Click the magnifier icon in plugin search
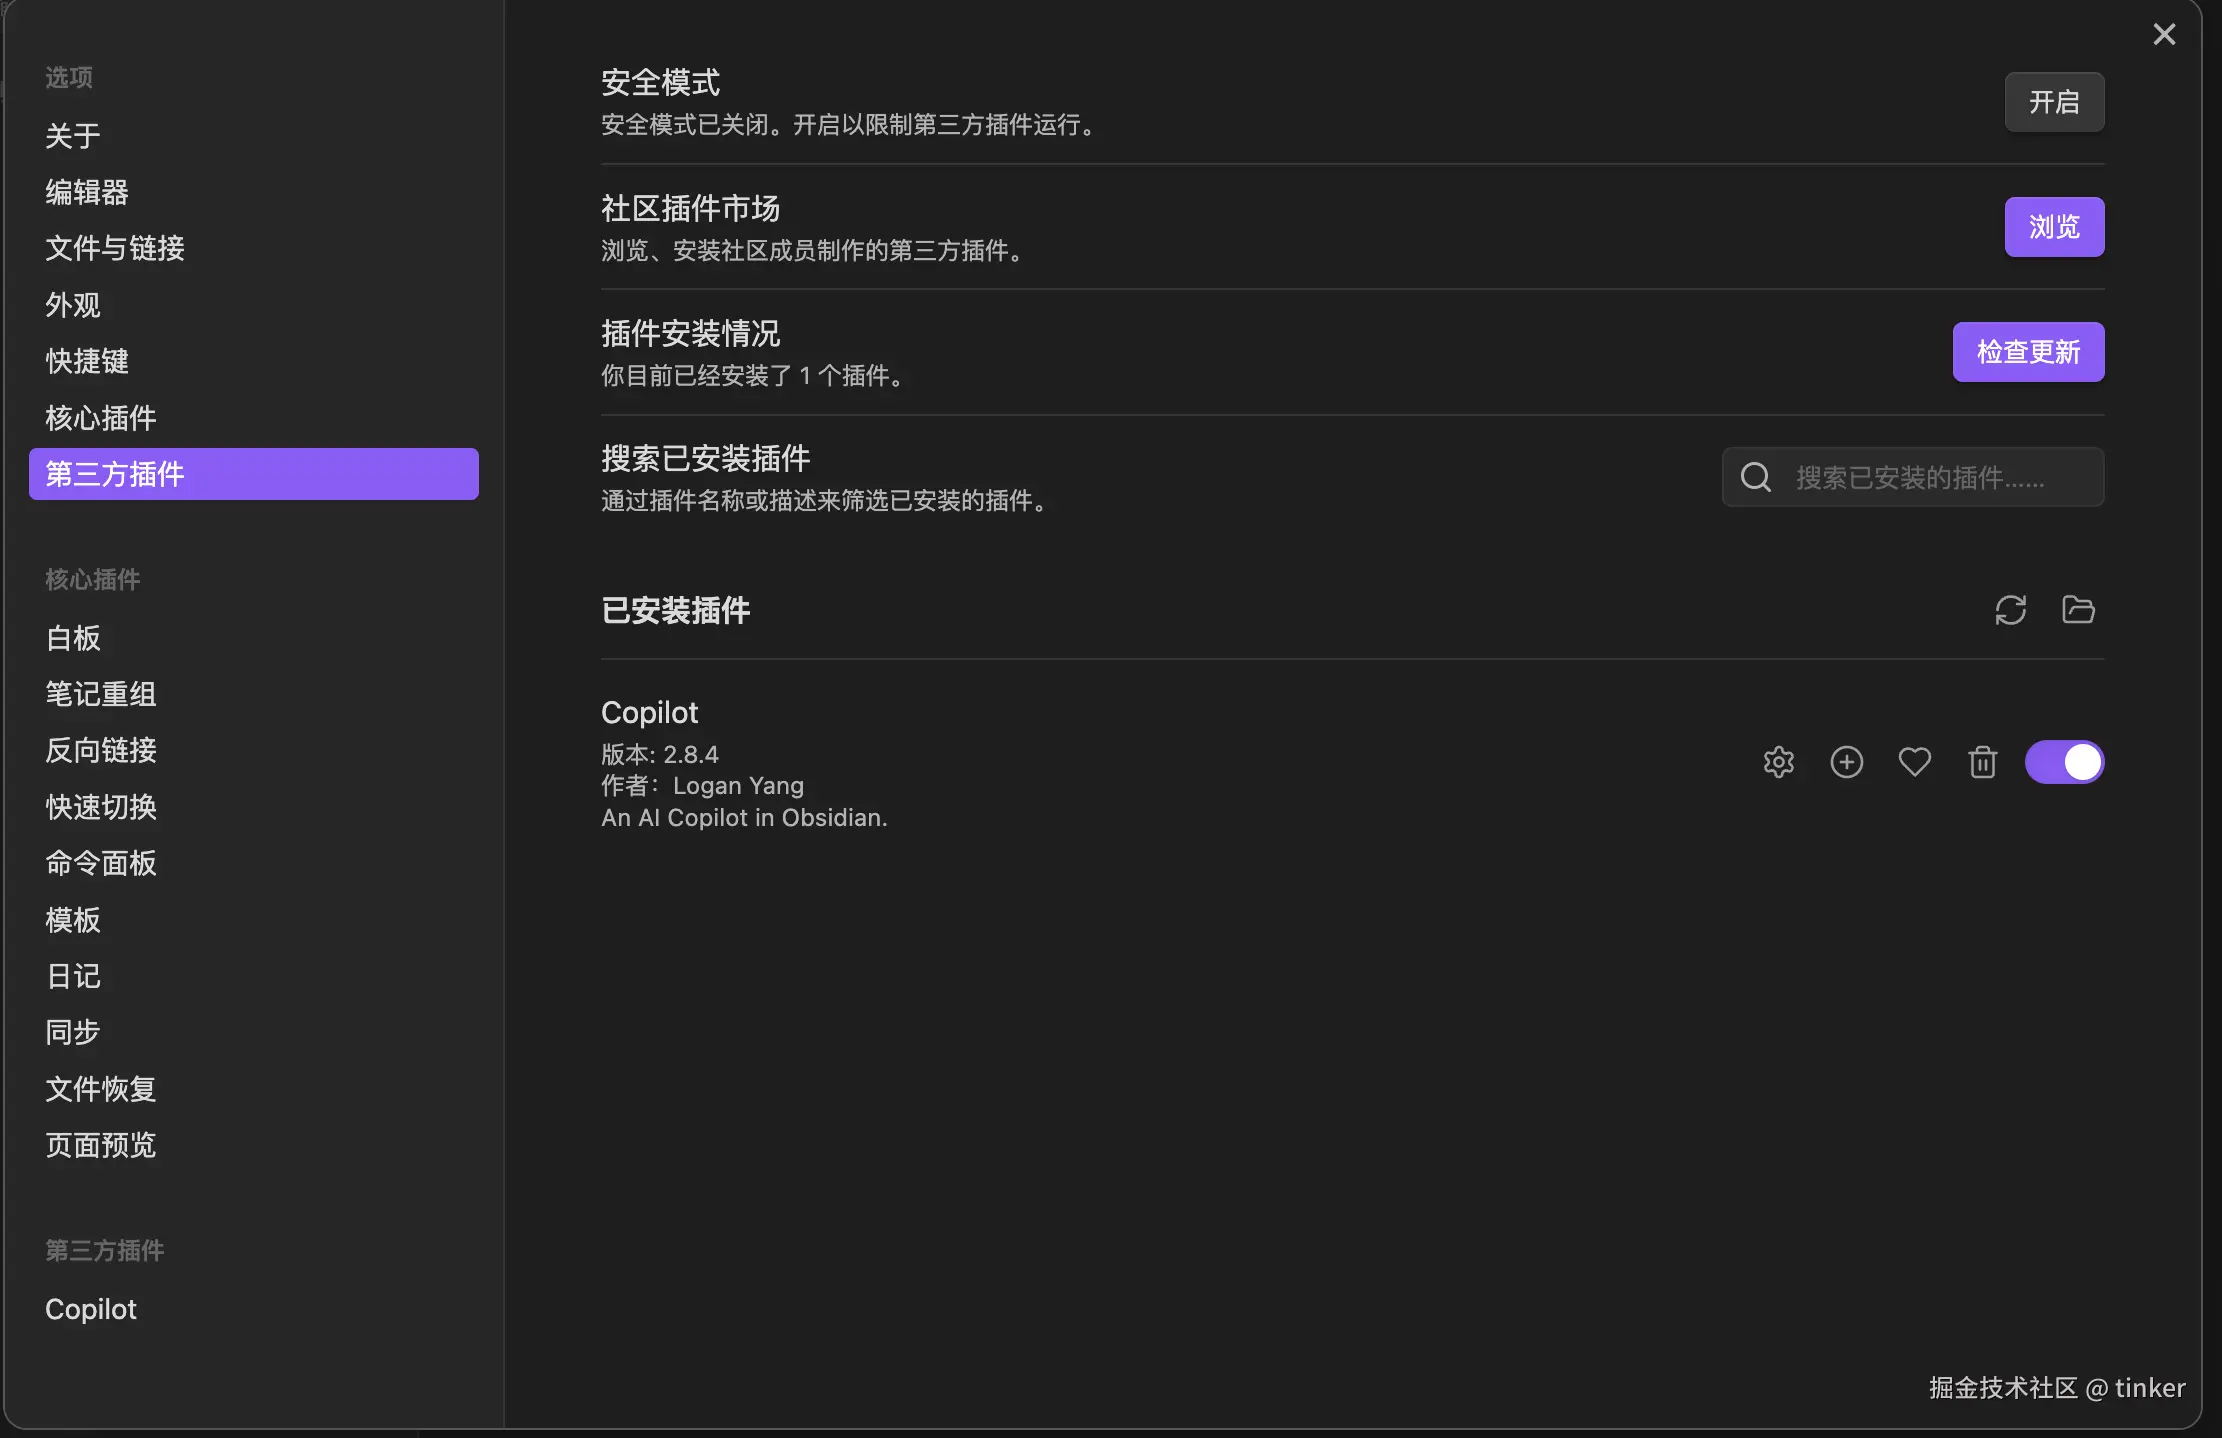The width and height of the screenshot is (2222, 1438). 1756,477
